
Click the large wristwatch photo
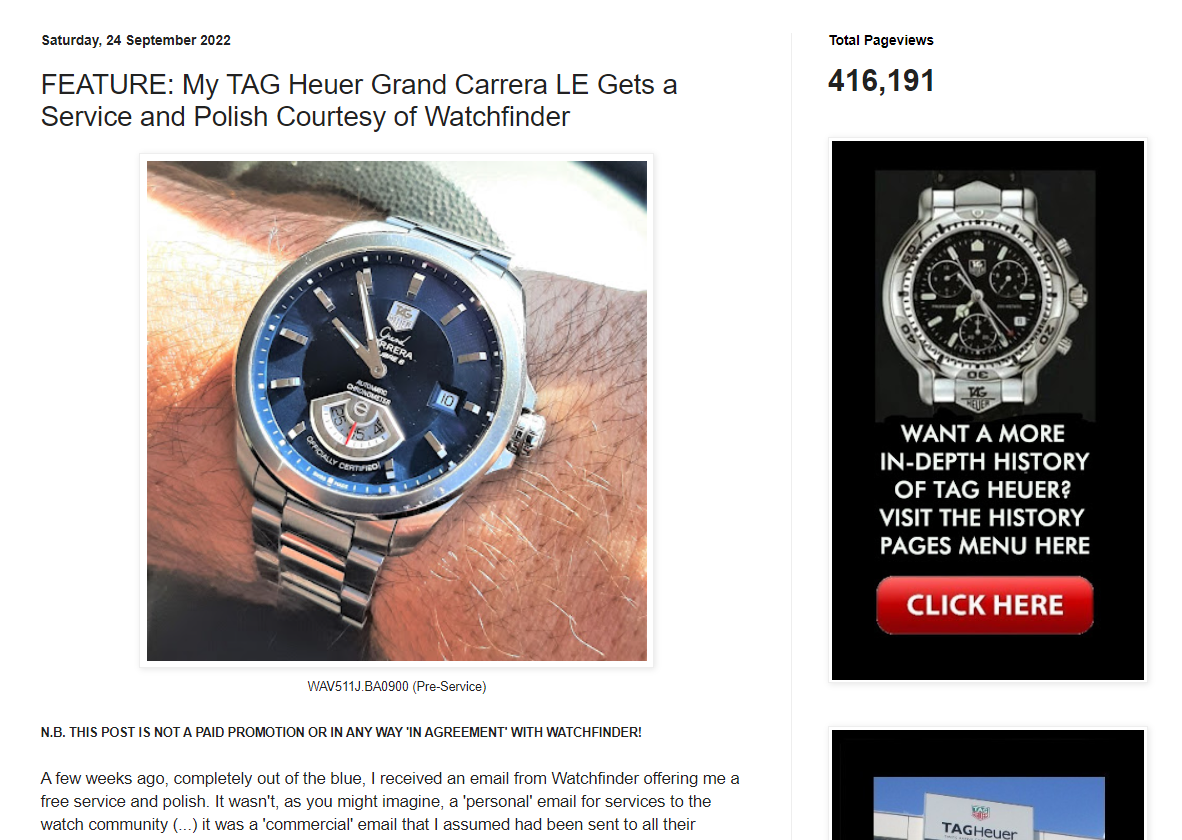[397, 411]
